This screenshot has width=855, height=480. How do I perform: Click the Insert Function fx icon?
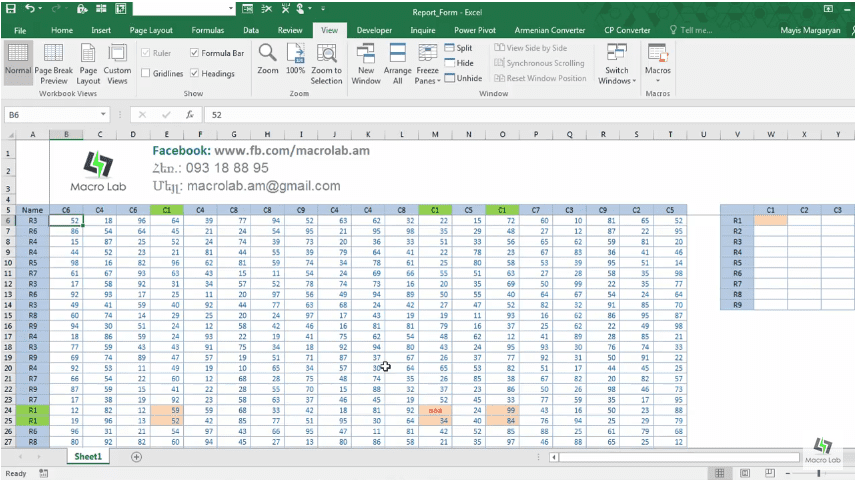click(190, 115)
